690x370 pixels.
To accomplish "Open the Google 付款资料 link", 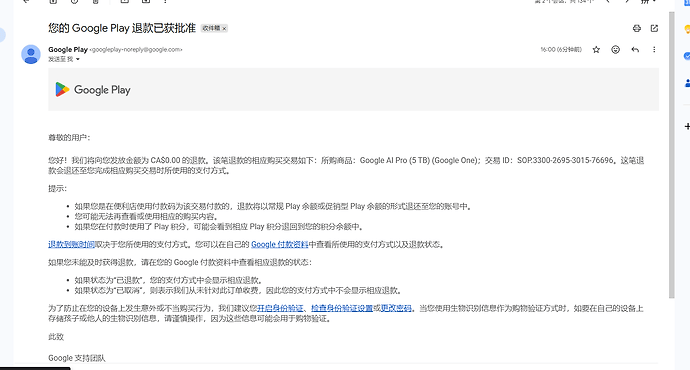I will (x=279, y=245).
